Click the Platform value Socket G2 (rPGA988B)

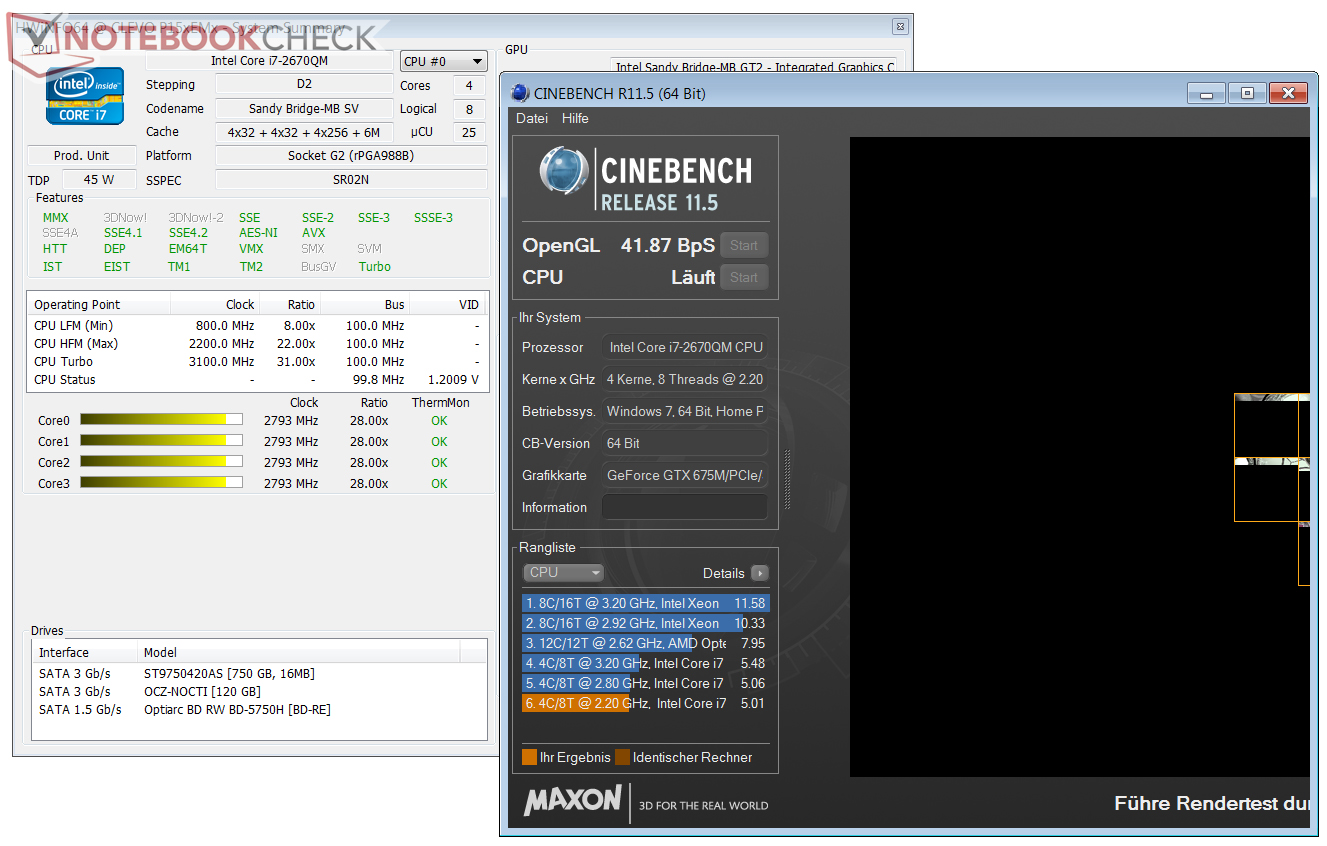(351, 156)
